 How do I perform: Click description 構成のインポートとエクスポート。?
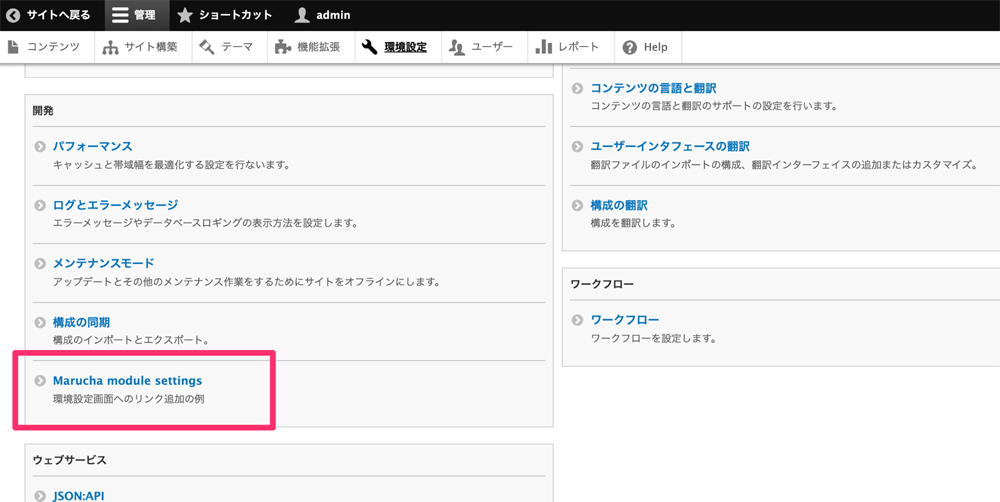pos(131,340)
